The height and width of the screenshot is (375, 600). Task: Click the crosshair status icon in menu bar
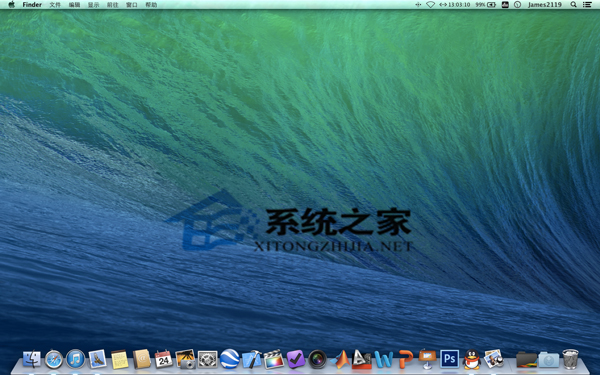[x=418, y=5]
